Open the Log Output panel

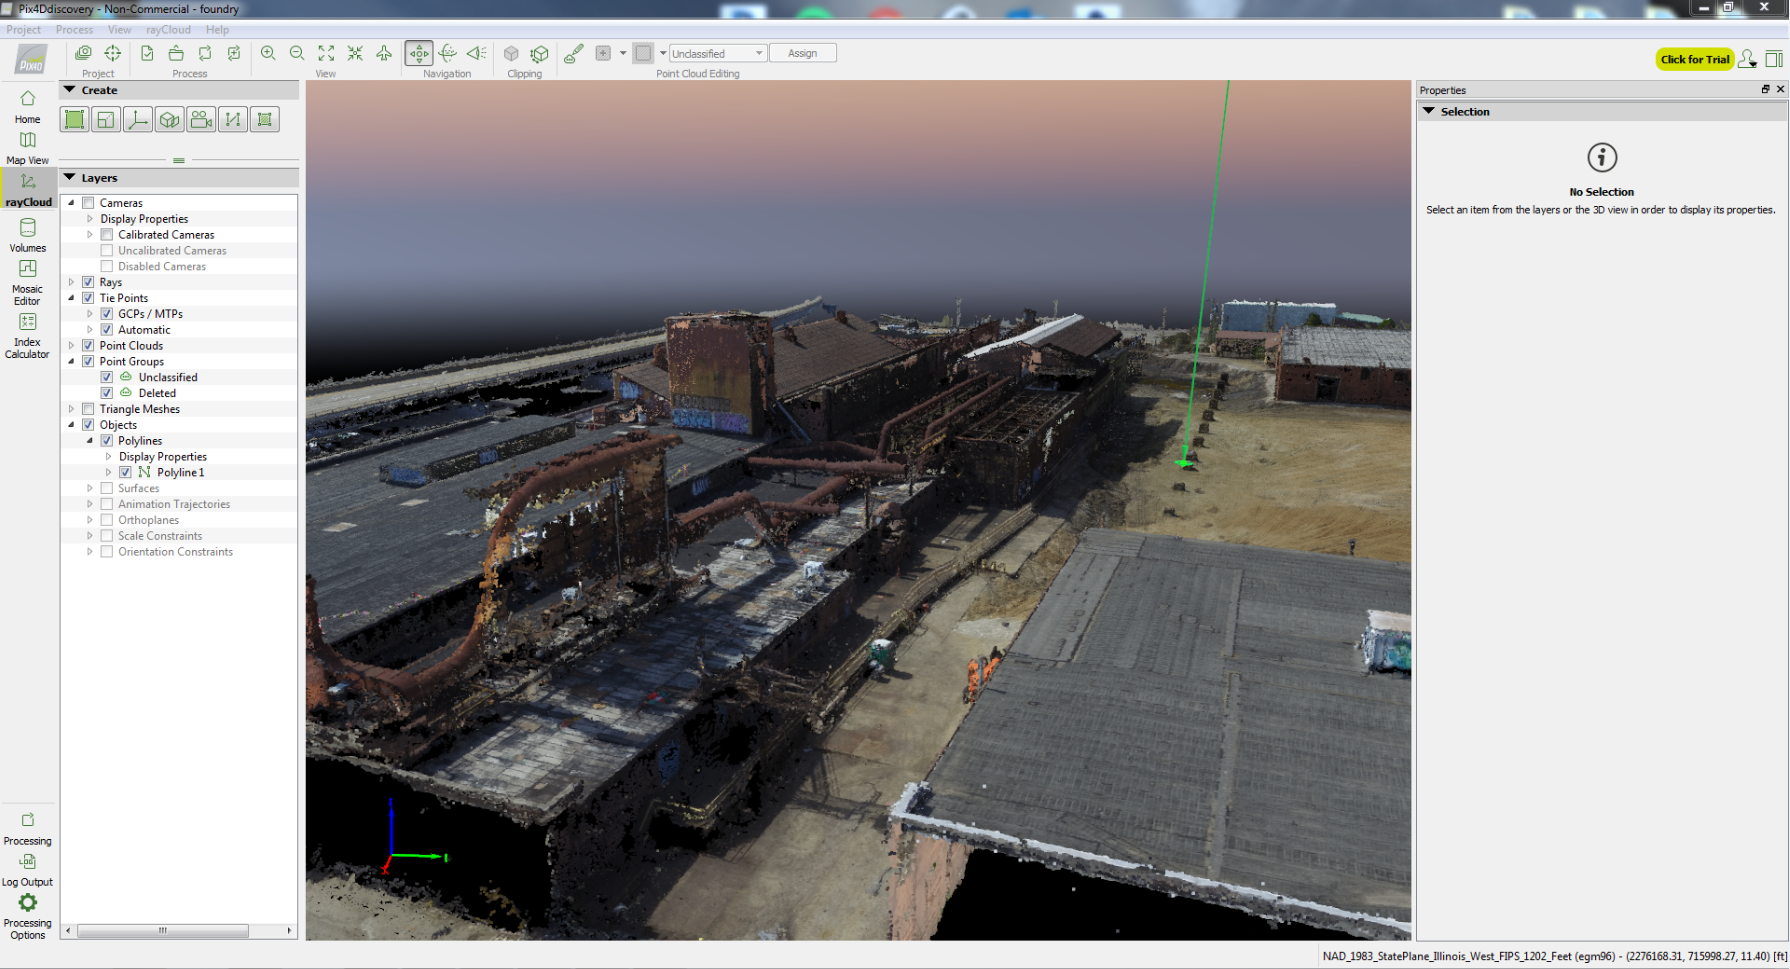tap(27, 868)
